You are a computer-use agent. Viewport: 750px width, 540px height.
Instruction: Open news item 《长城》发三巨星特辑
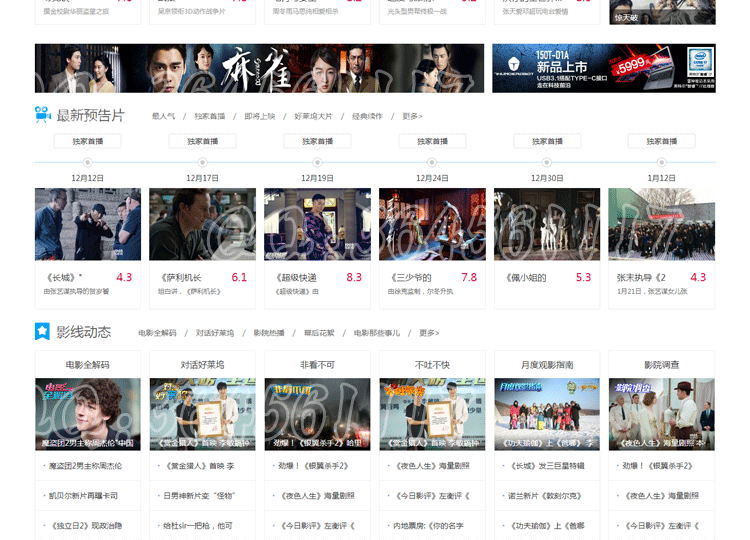pos(546,465)
